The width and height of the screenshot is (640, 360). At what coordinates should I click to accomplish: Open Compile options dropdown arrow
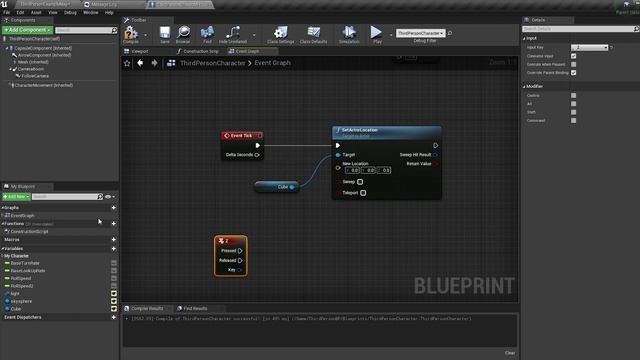145,35
